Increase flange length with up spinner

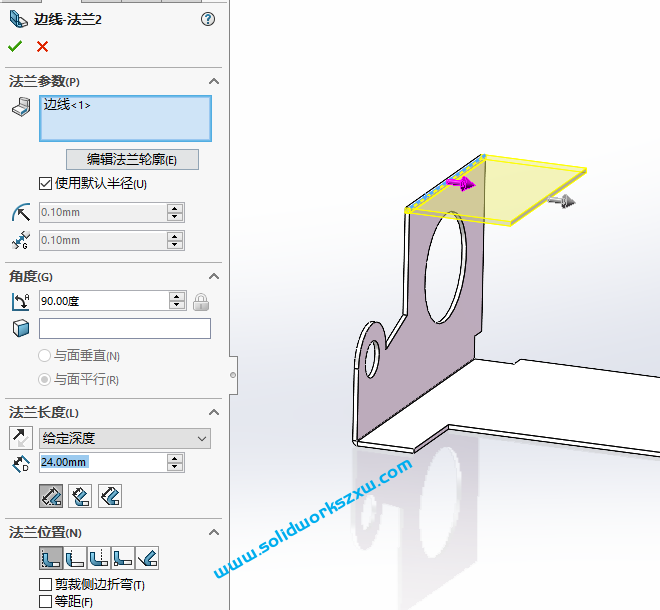point(175,458)
